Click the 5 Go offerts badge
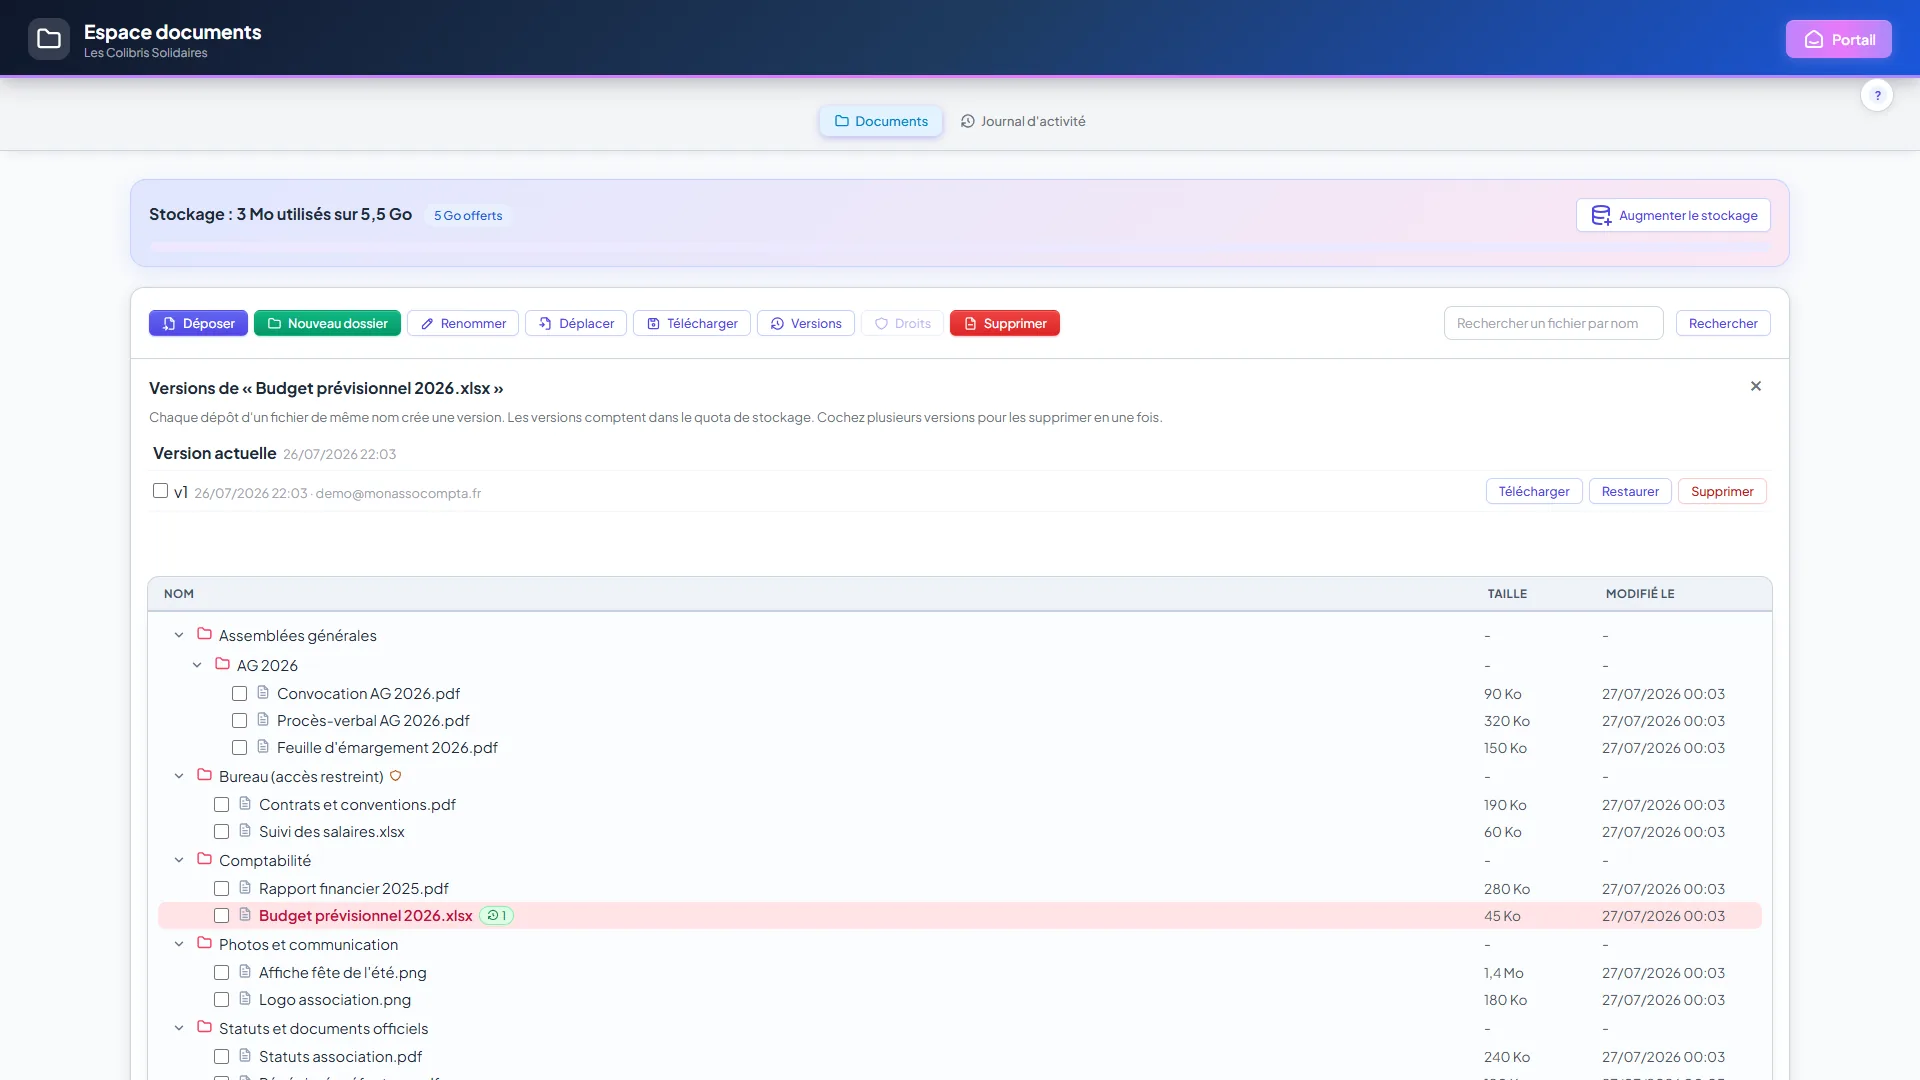The height and width of the screenshot is (1080, 1920). tap(468, 215)
